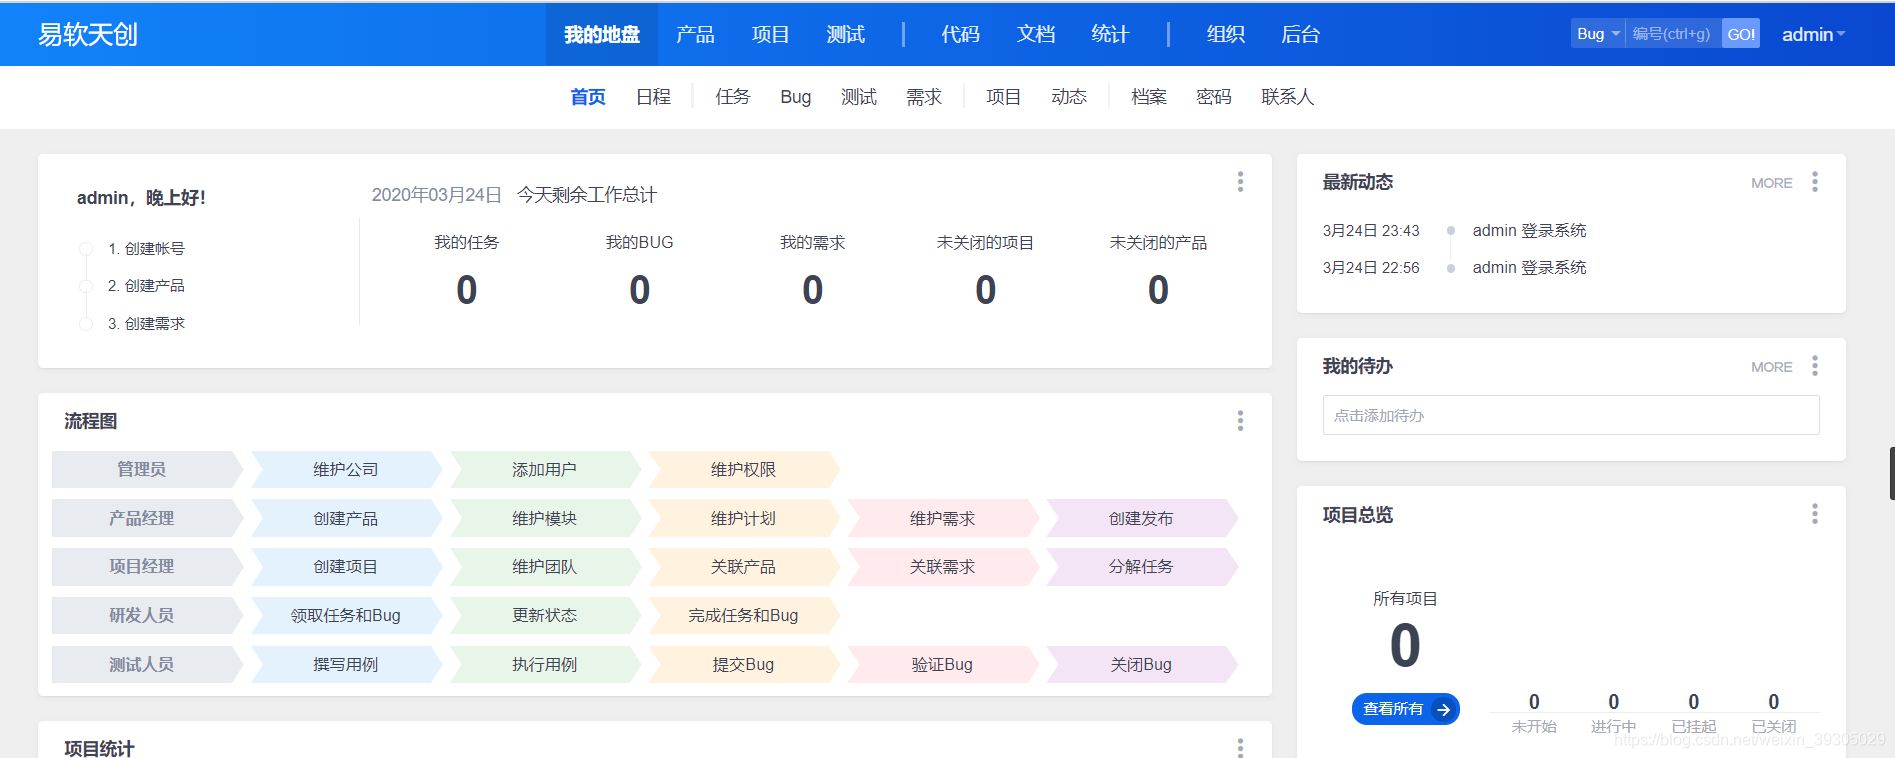Click the collapsed side handle at right edge

coord(1891,473)
